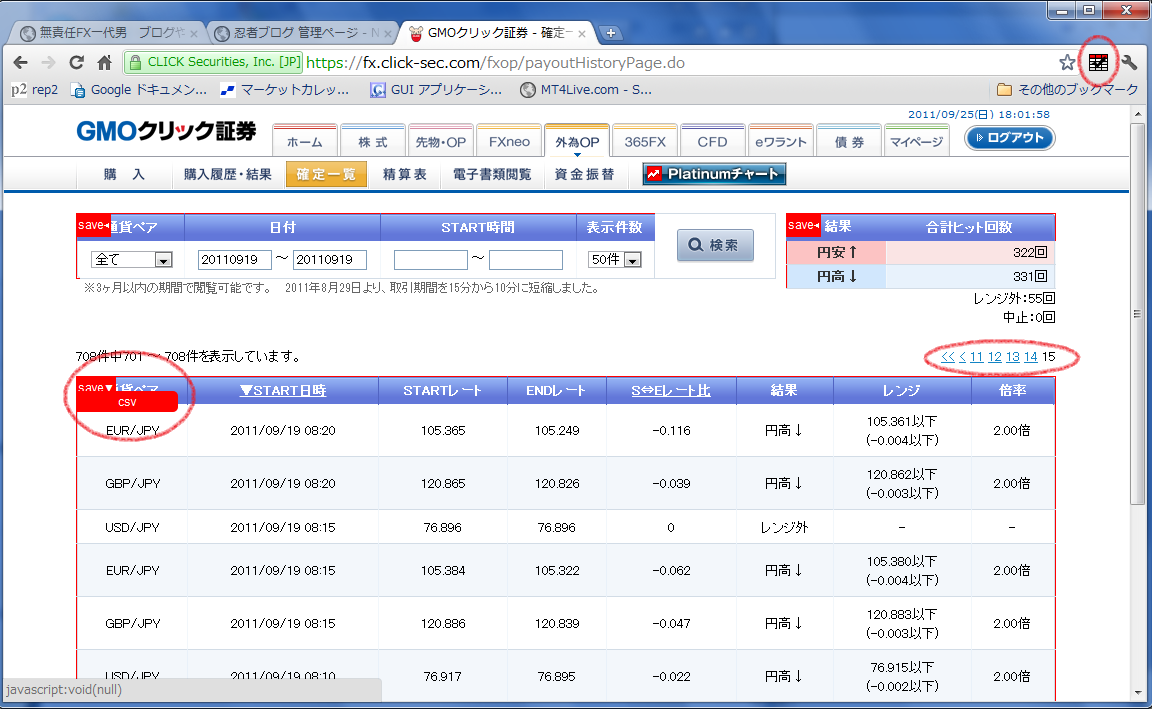Click save tag on 結果 summary table
The width and height of the screenshot is (1152, 709).
[803, 226]
